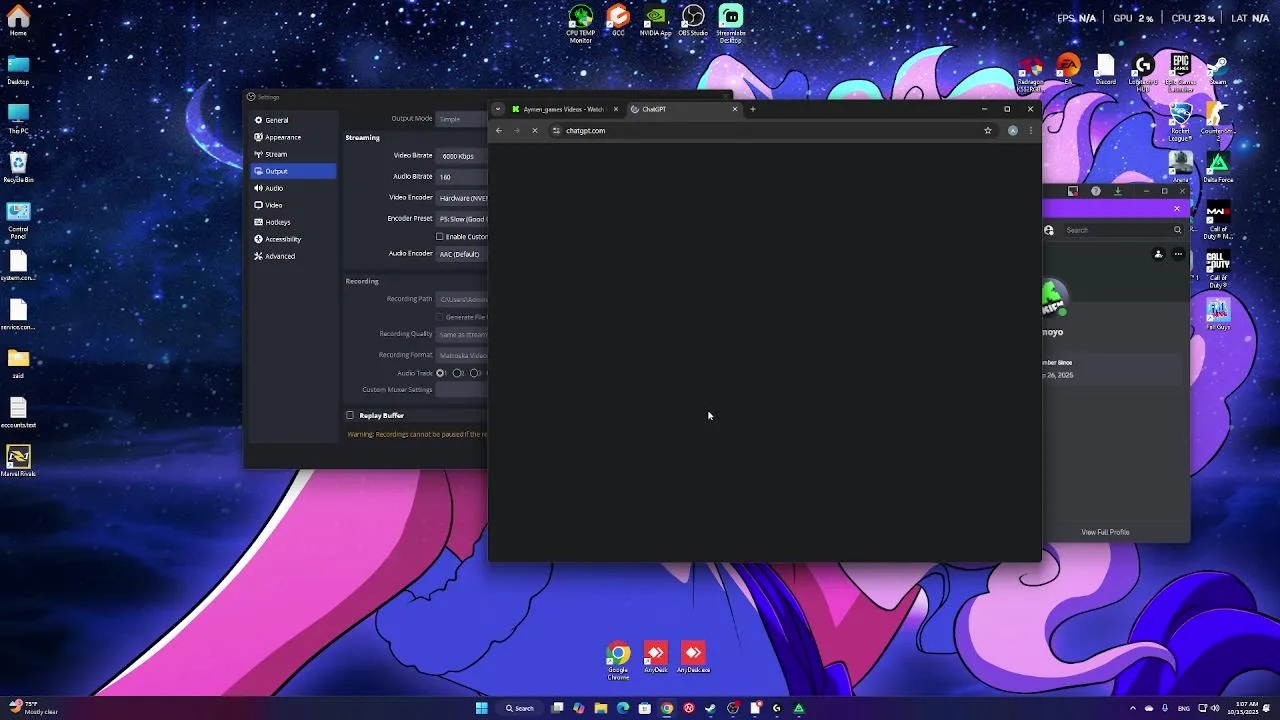Image resolution: width=1280 pixels, height=720 pixels.
Task: Close the ChatGPT tab
Action: coord(735,109)
